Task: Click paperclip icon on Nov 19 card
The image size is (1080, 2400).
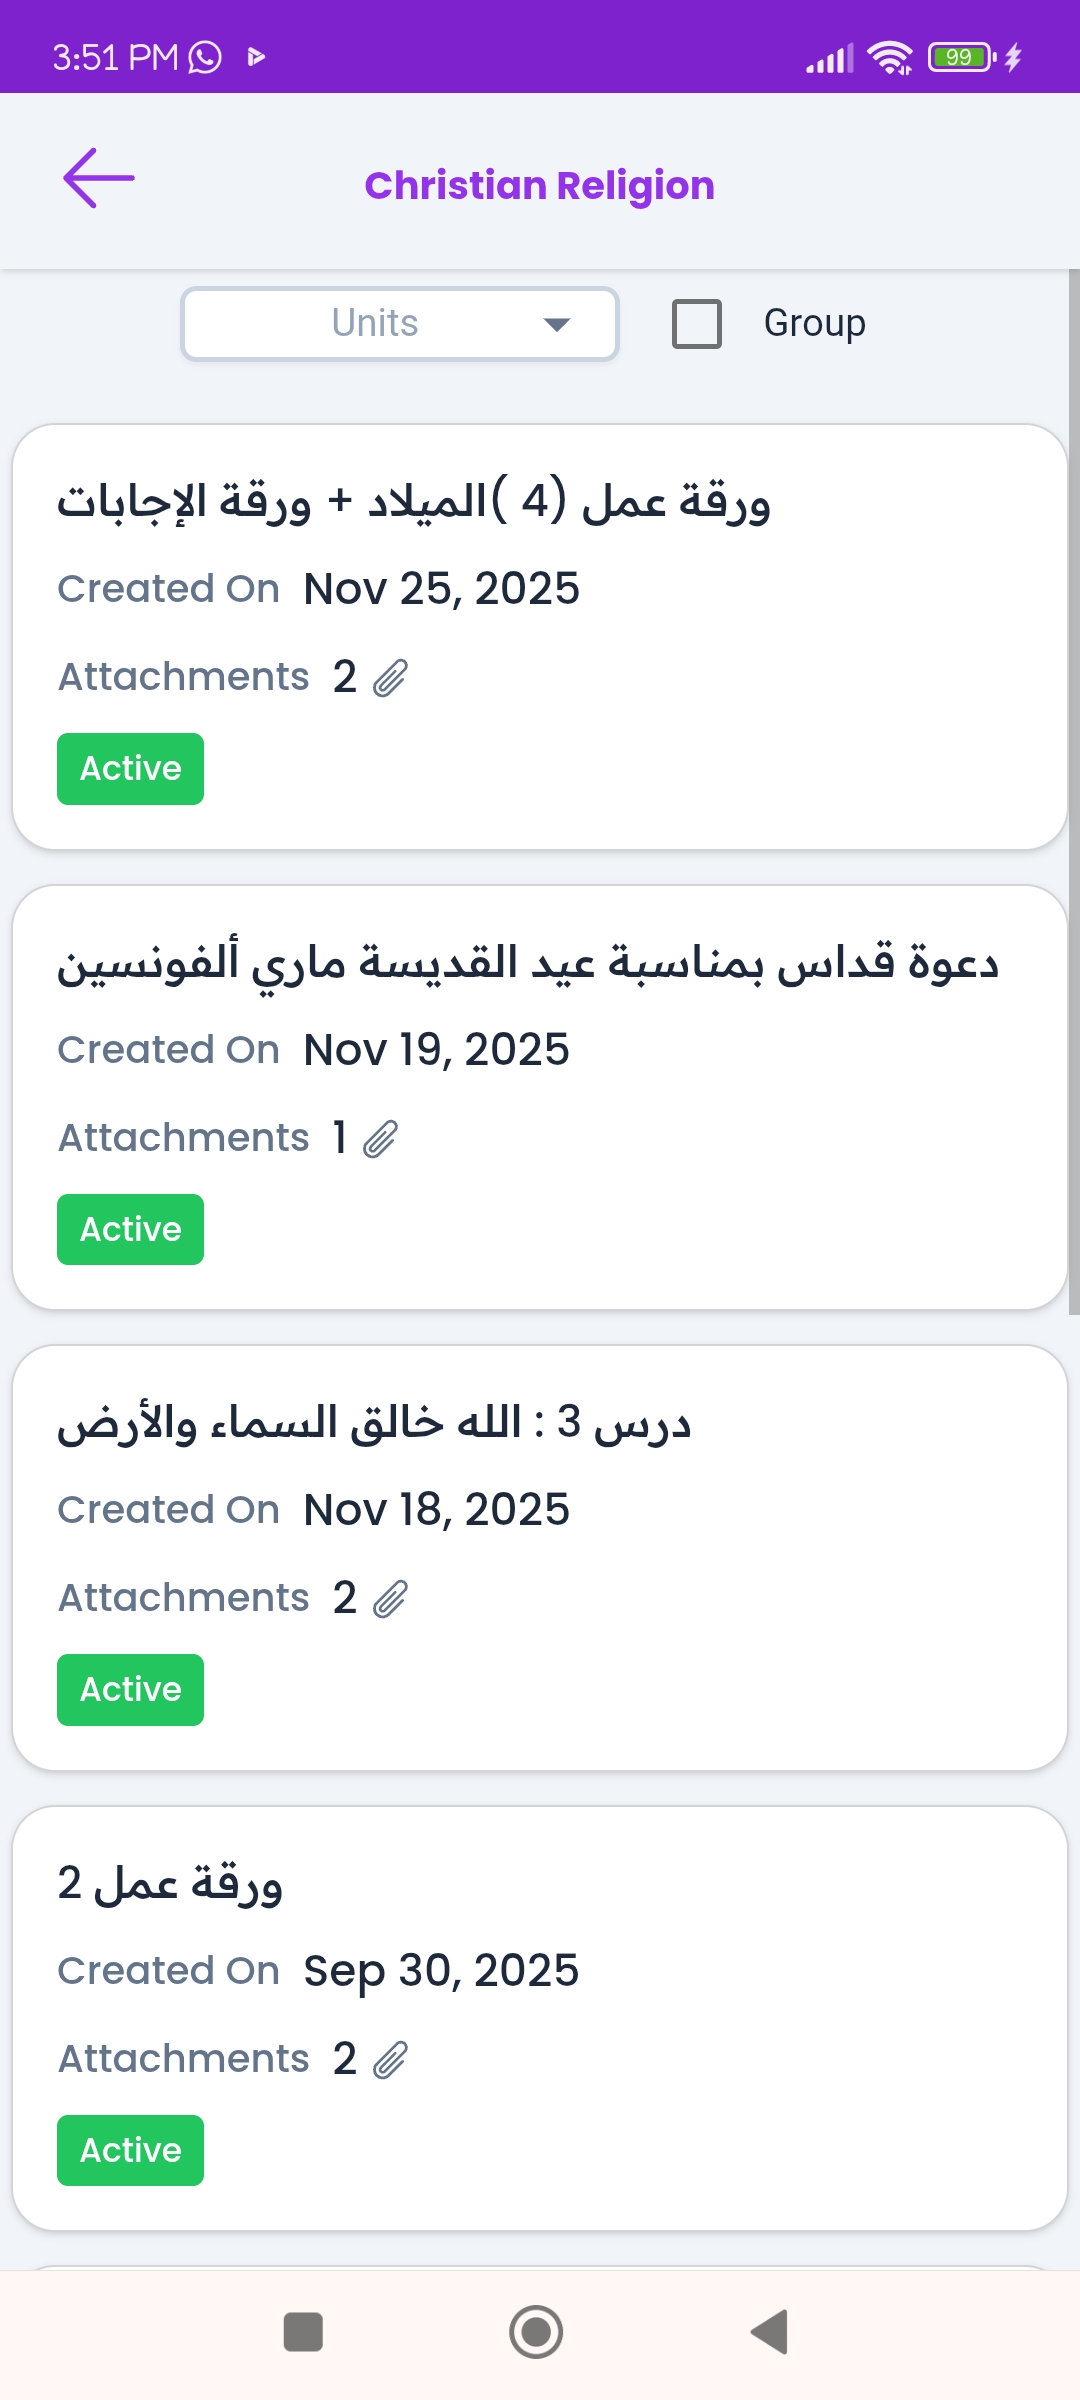Action: click(380, 1139)
